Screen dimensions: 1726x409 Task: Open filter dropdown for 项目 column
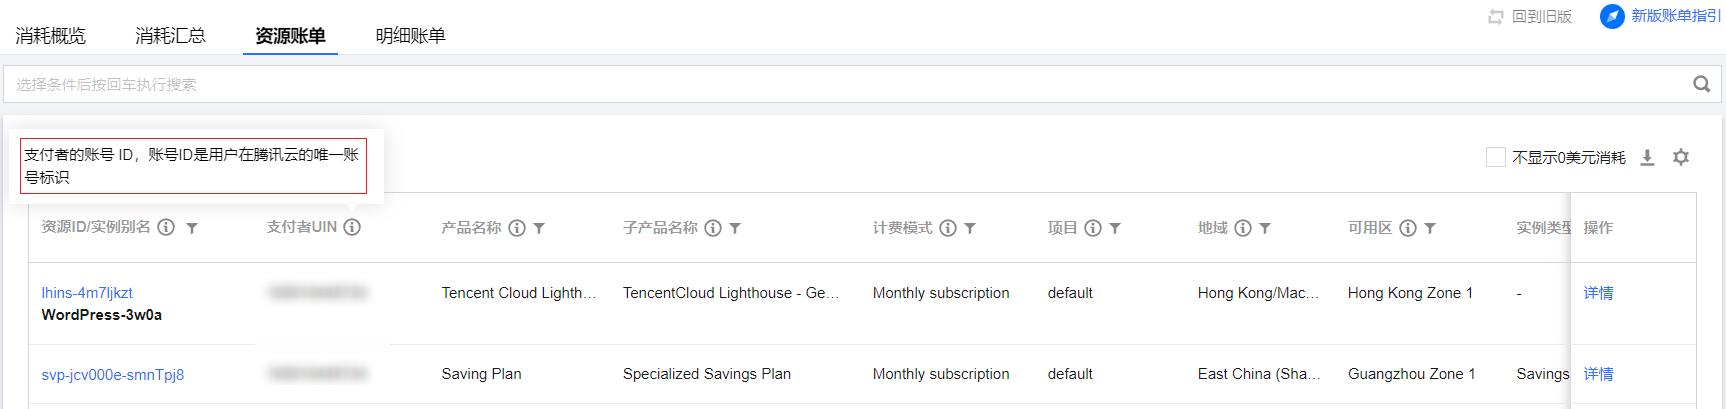pyautogui.click(x=1115, y=228)
